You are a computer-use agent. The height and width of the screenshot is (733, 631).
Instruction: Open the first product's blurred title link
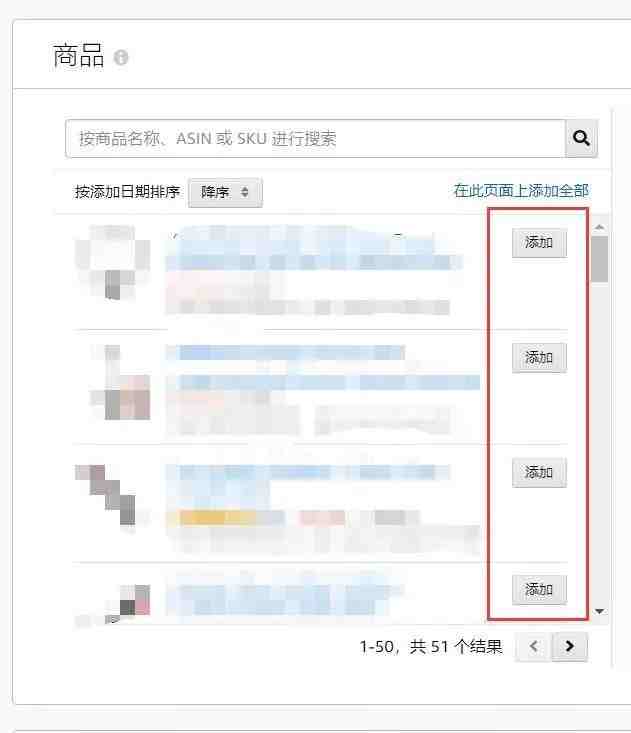click(x=314, y=248)
